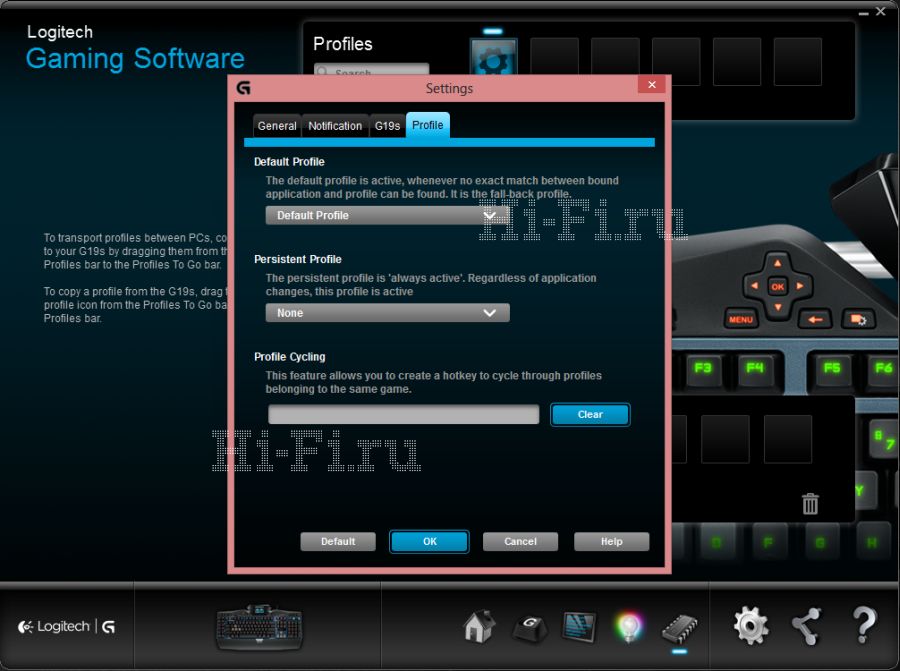Expand the Persistent Profile None dropdown
Image resolution: width=900 pixels, height=671 pixels.
pos(387,313)
